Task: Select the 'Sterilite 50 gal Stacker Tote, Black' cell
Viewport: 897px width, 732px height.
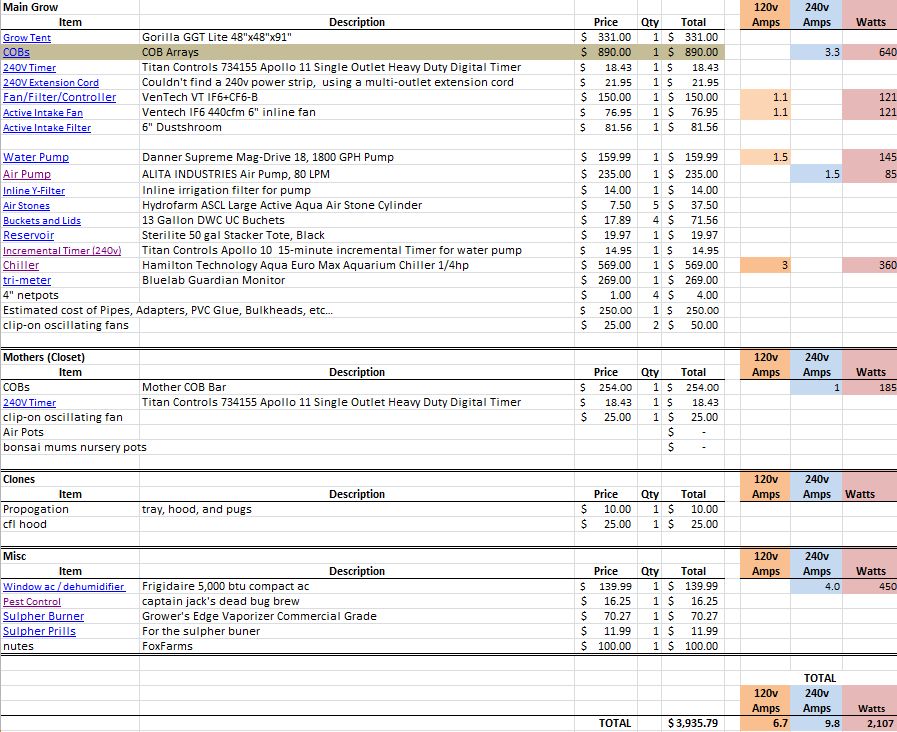Action: (357, 236)
